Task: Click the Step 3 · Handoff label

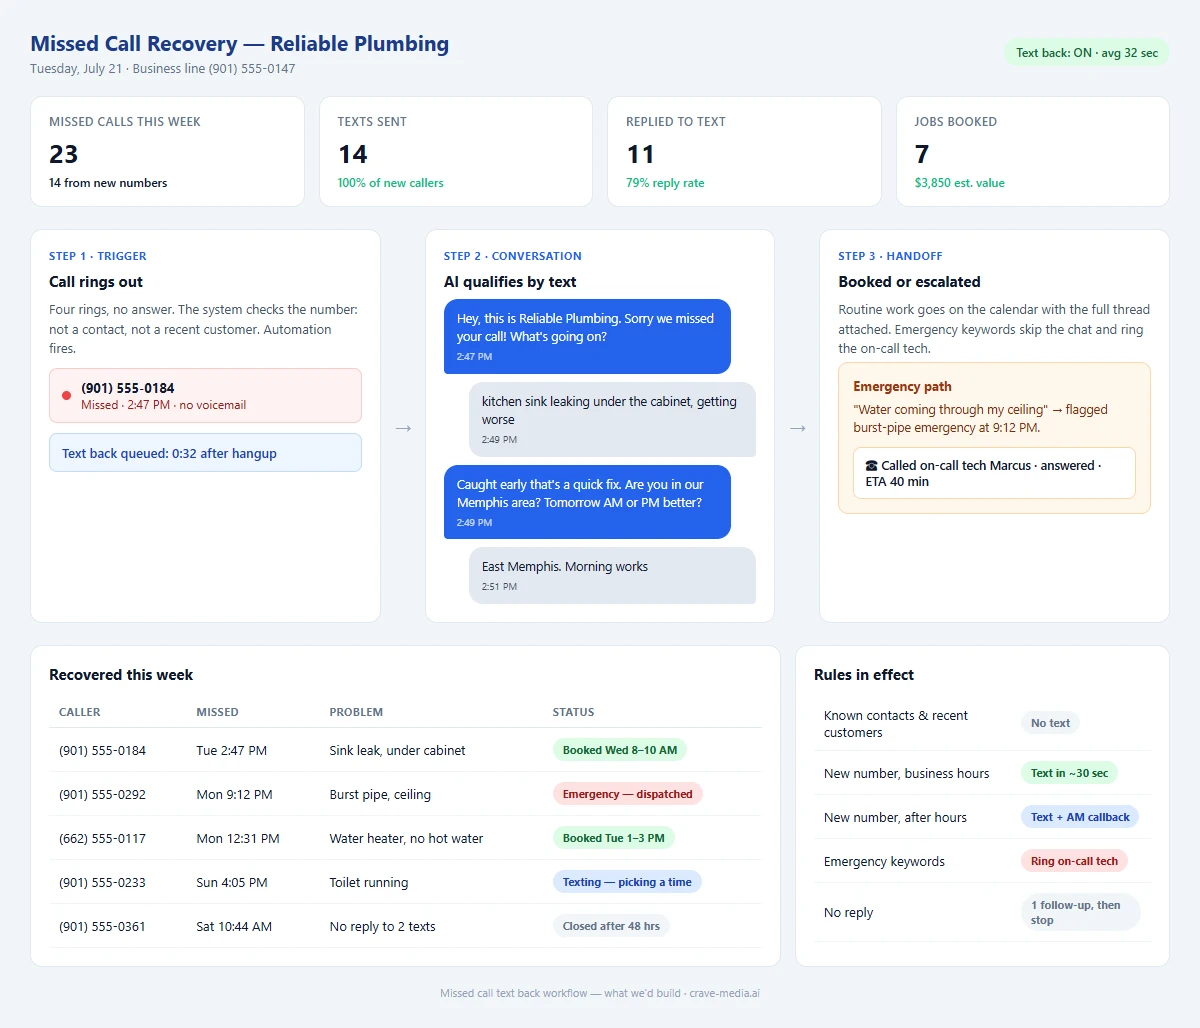Action: click(890, 256)
